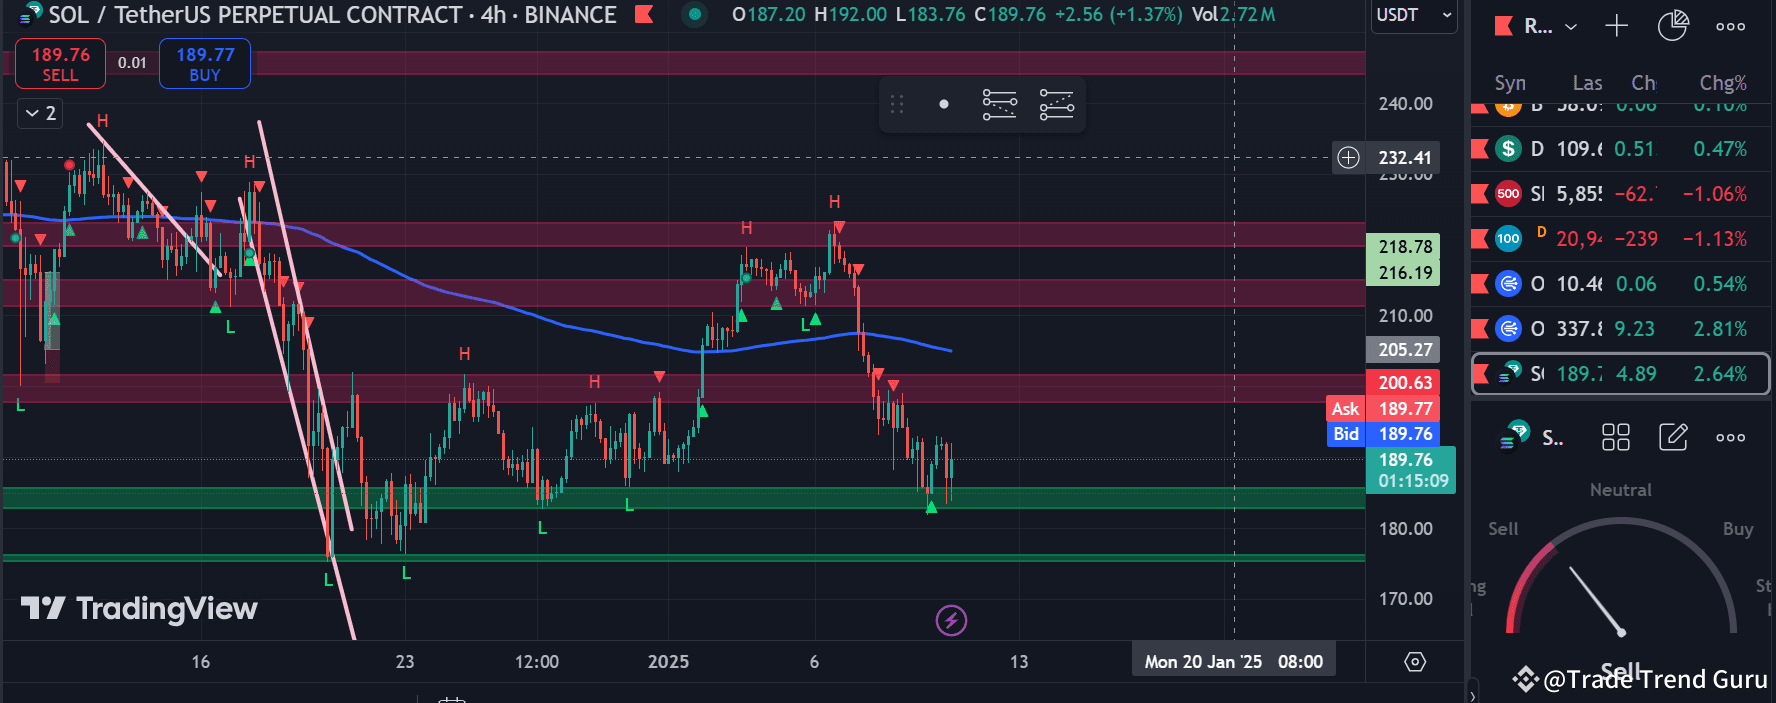Toggle red flag on the 2.64% row
1776x703 pixels.
point(1480,374)
